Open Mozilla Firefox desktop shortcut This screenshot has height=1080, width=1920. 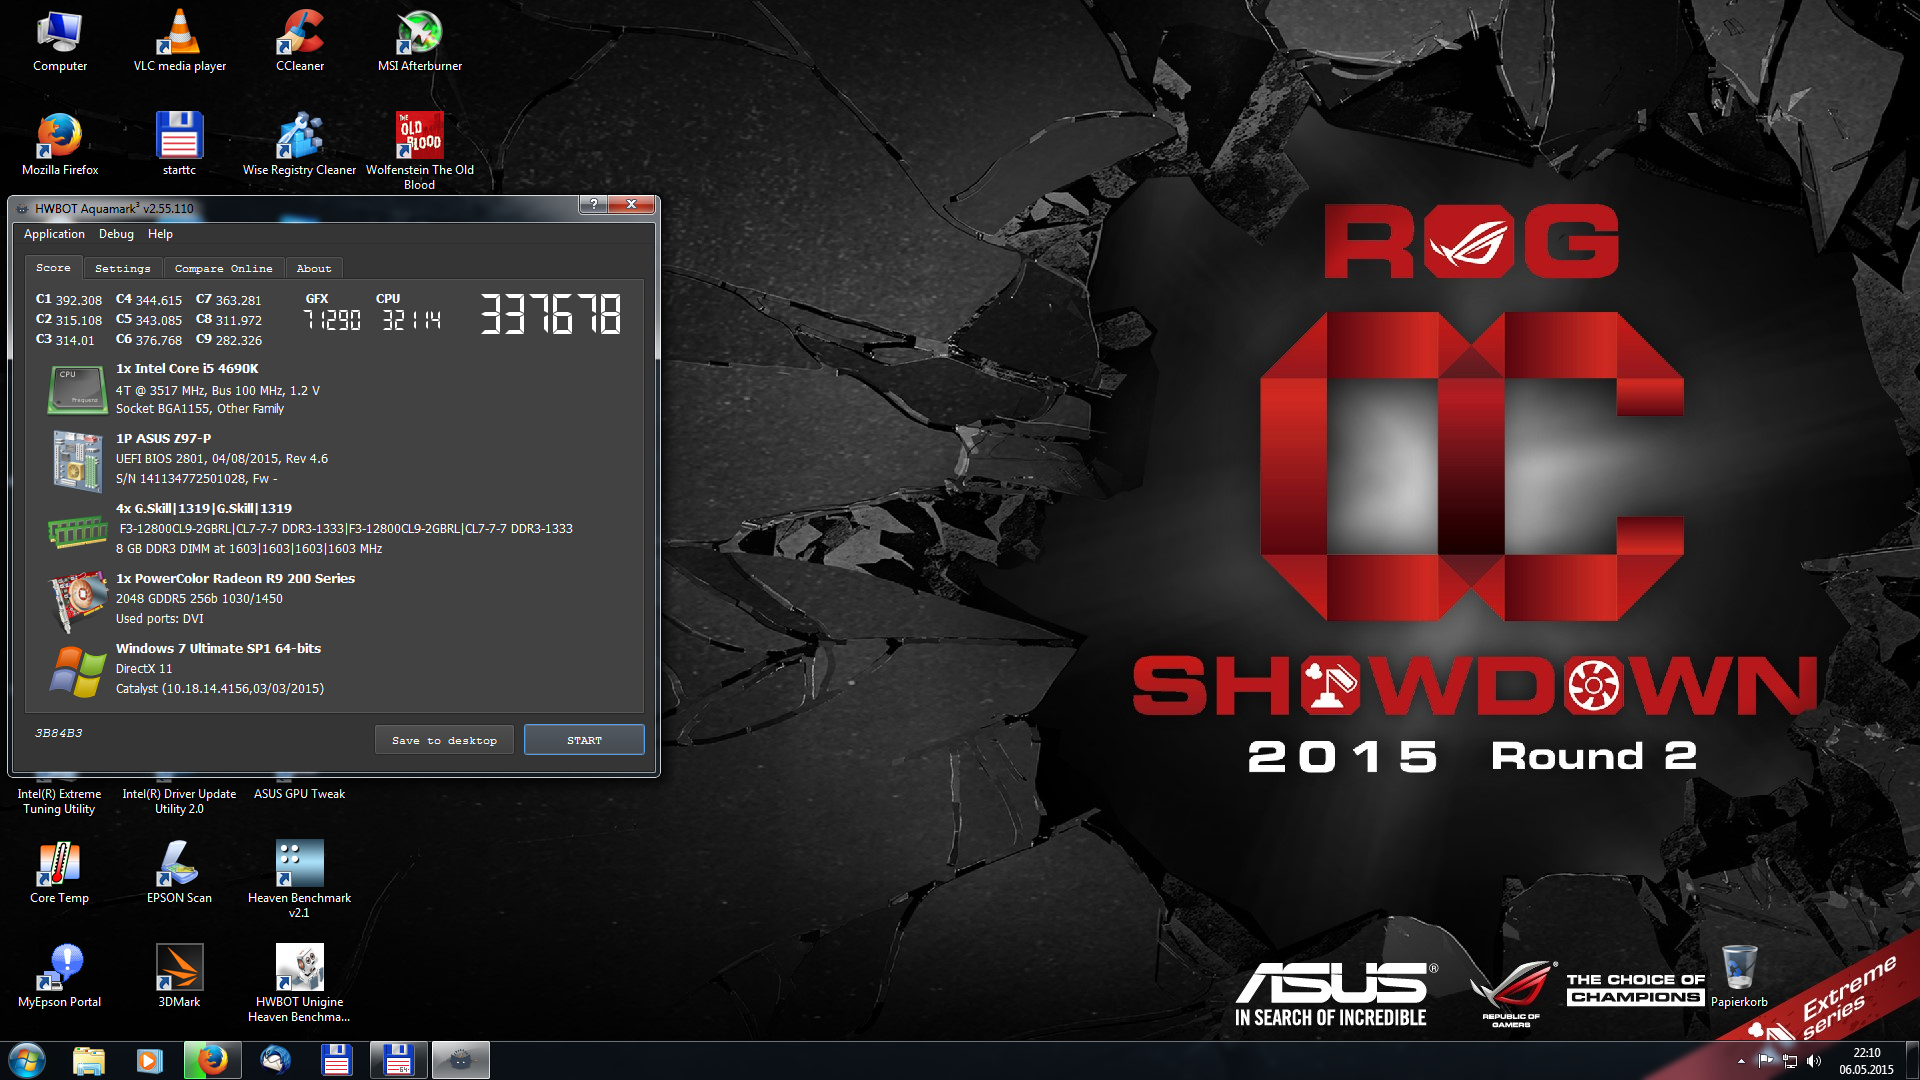[60, 144]
